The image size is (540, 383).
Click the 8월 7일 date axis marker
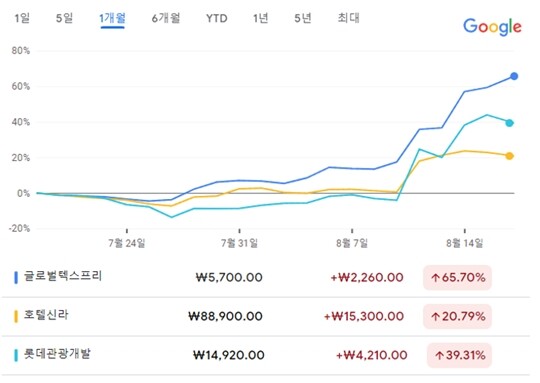352,243
